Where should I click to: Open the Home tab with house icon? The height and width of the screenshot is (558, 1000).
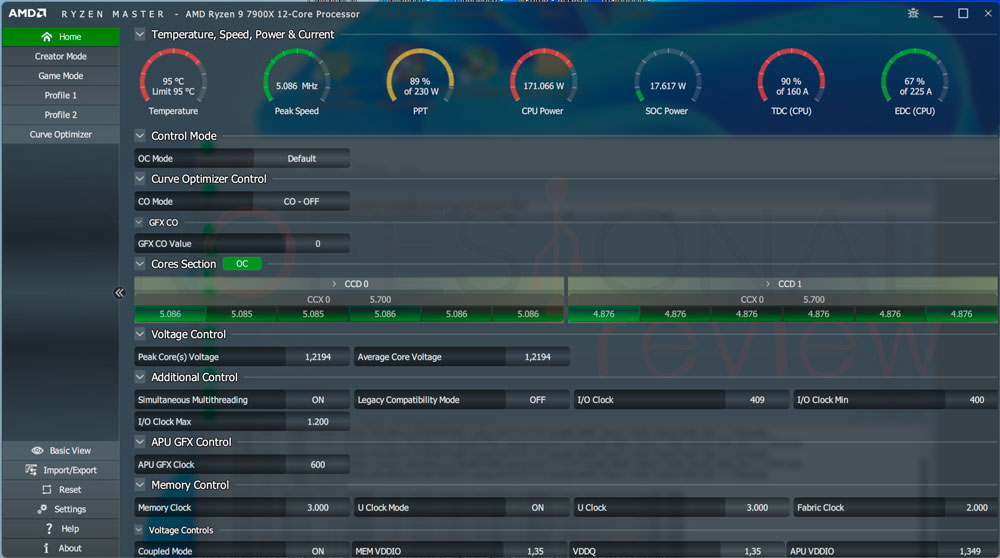61,37
